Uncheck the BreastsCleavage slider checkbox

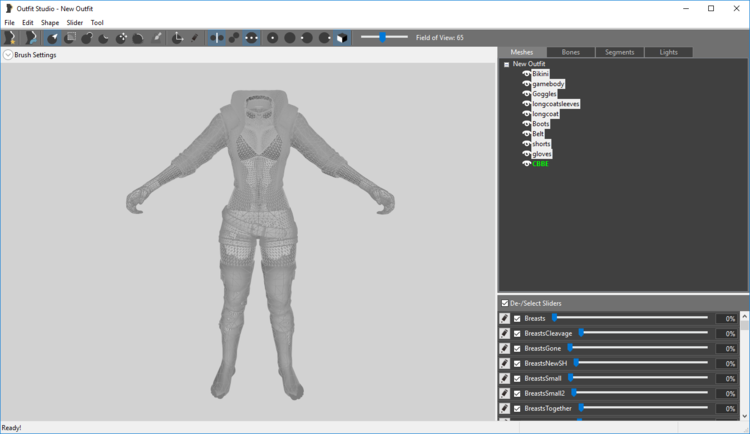tap(517, 334)
